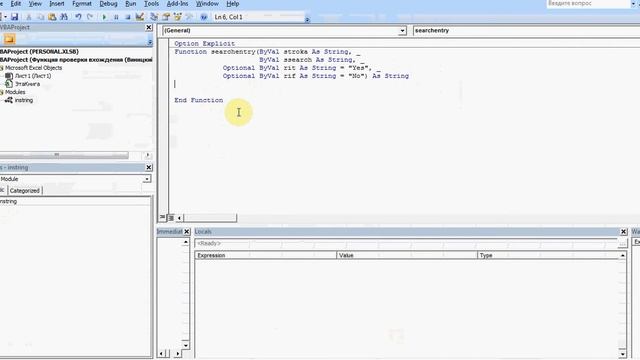Open the Object Browser toolbar icon
This screenshot has height=360, width=640.
pyautogui.click(x=178, y=17)
